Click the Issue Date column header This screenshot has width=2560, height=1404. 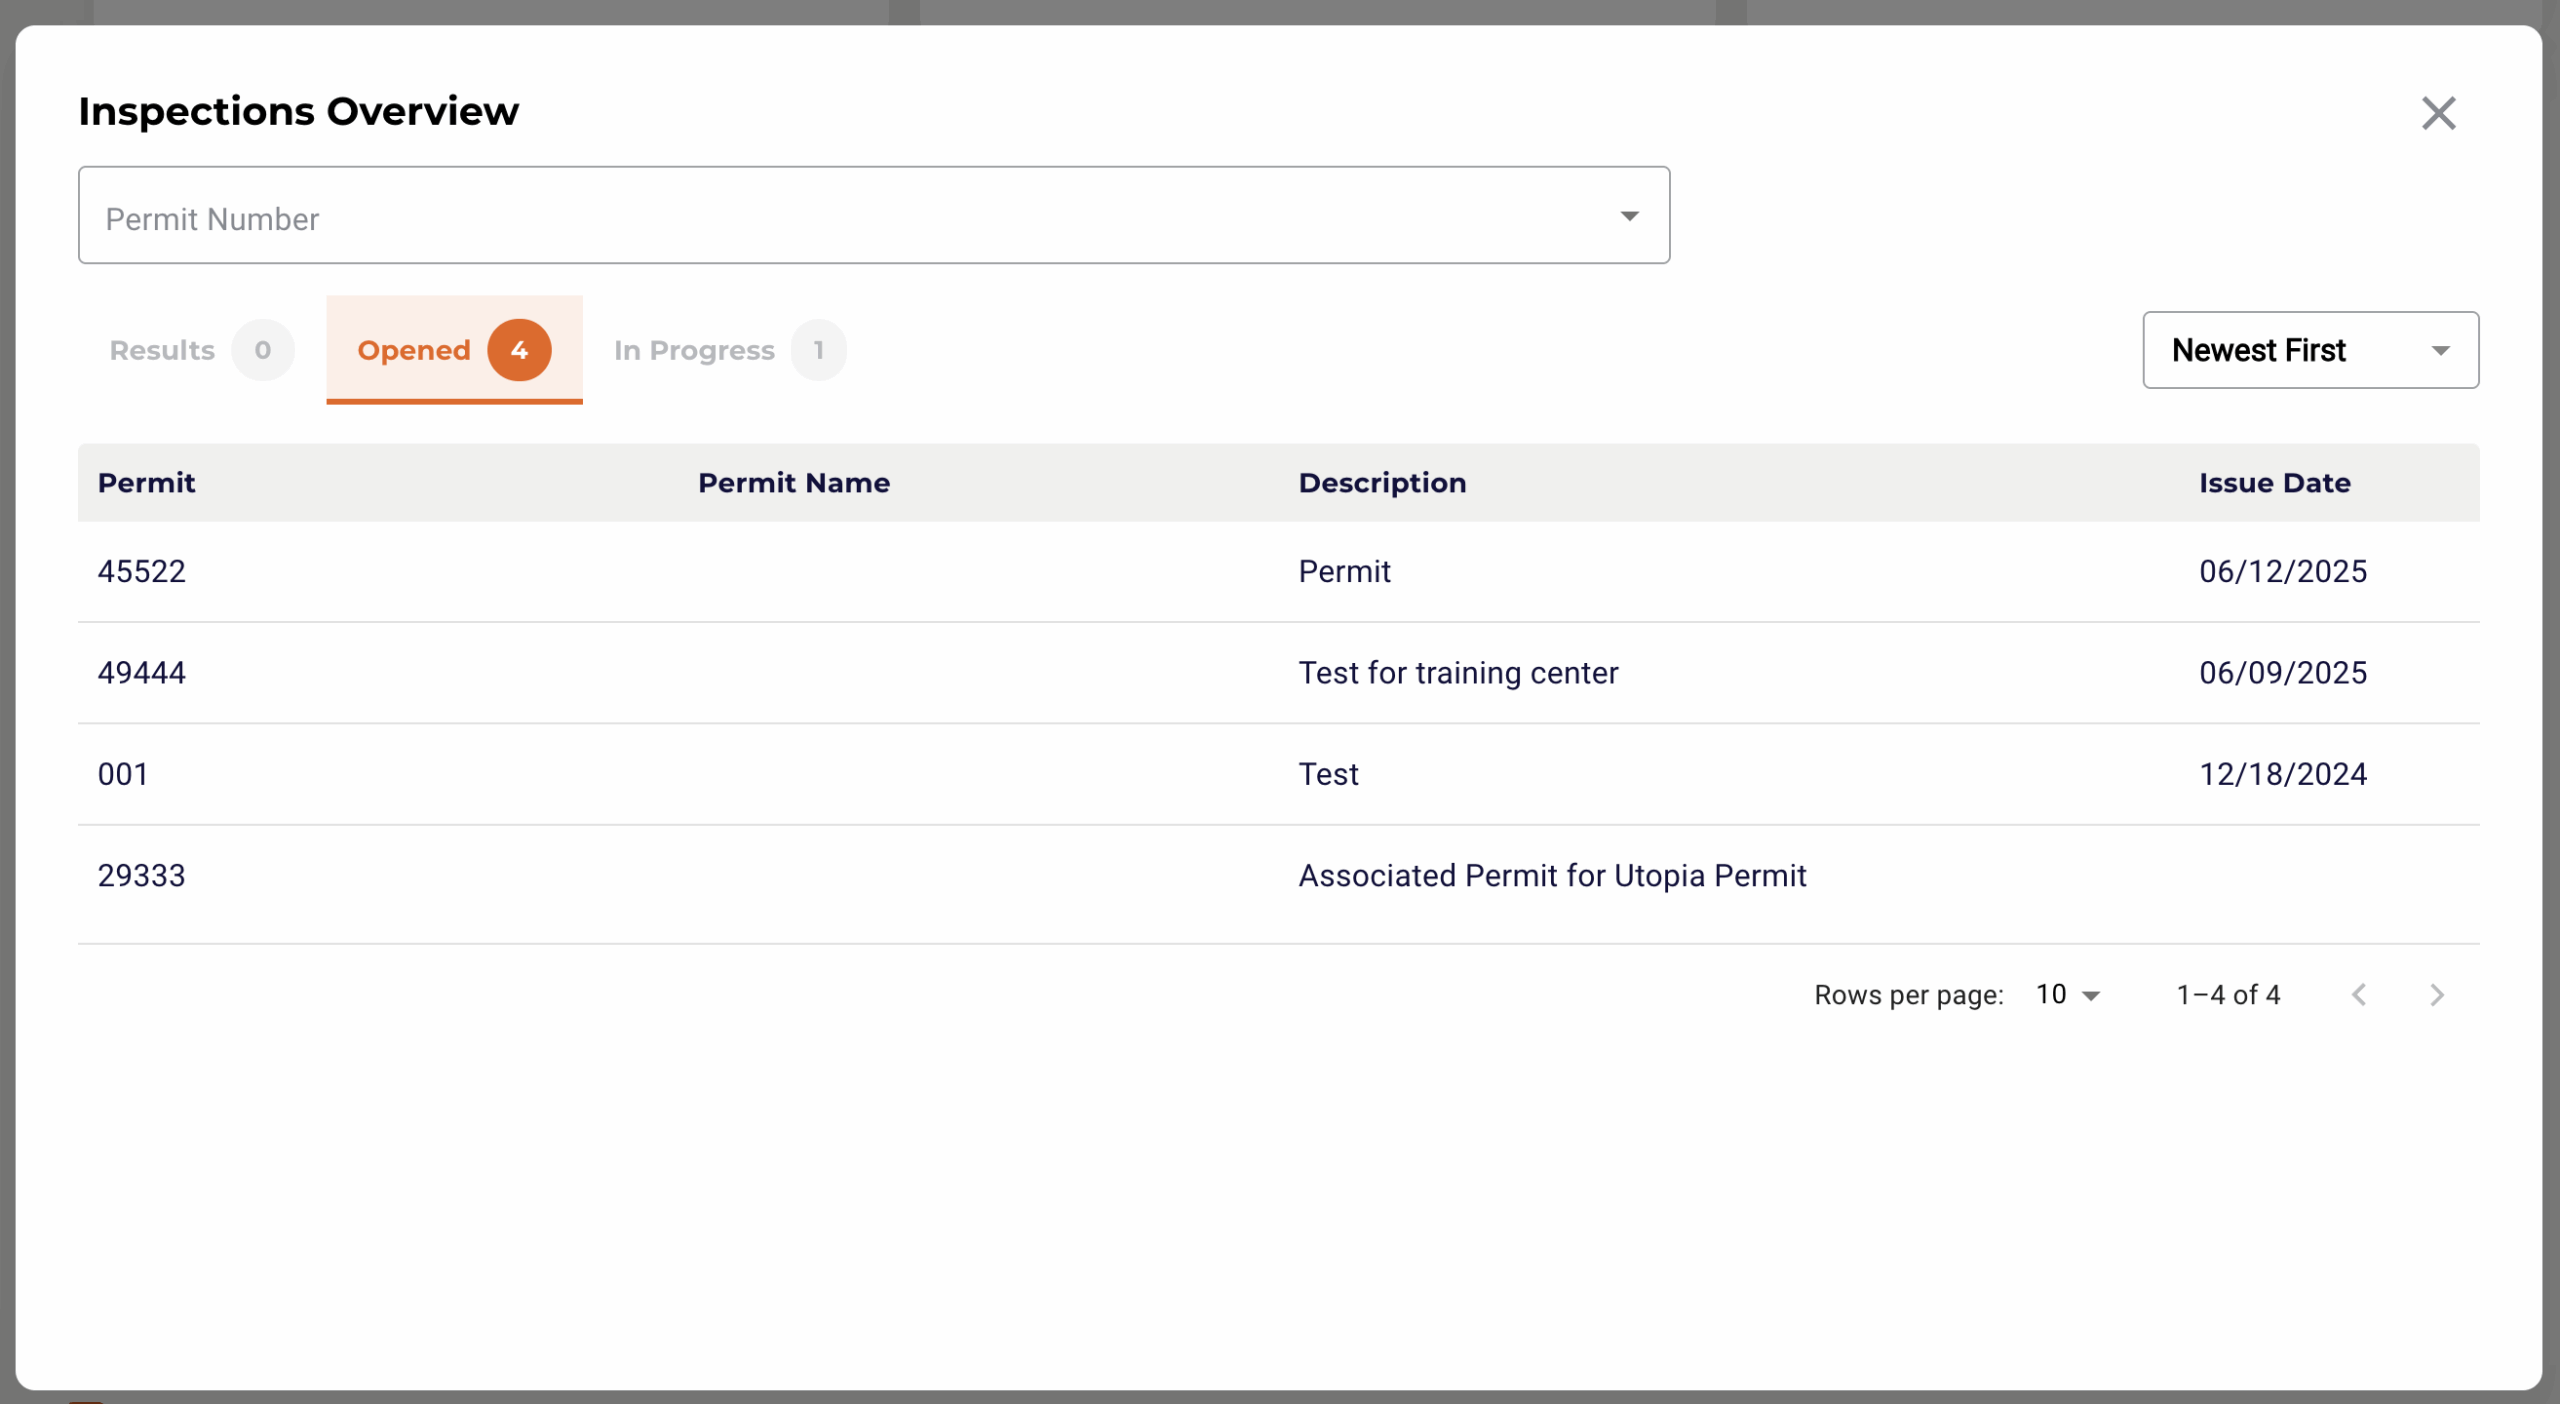click(2274, 483)
